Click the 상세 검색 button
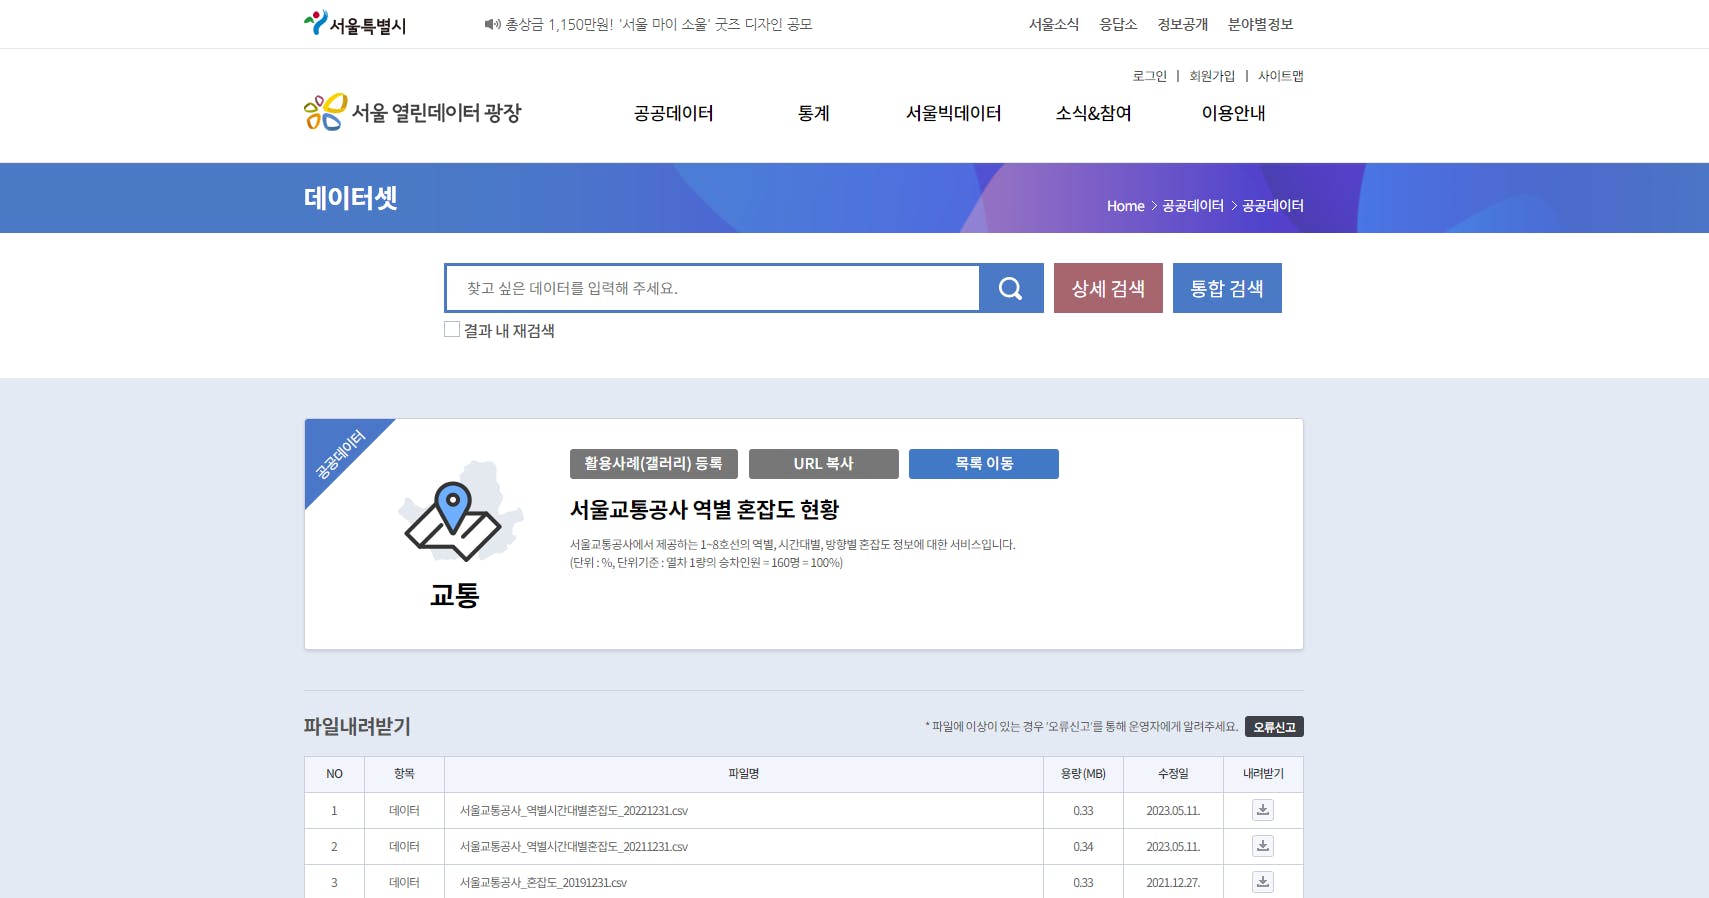Image resolution: width=1709 pixels, height=898 pixels. 1108,288
